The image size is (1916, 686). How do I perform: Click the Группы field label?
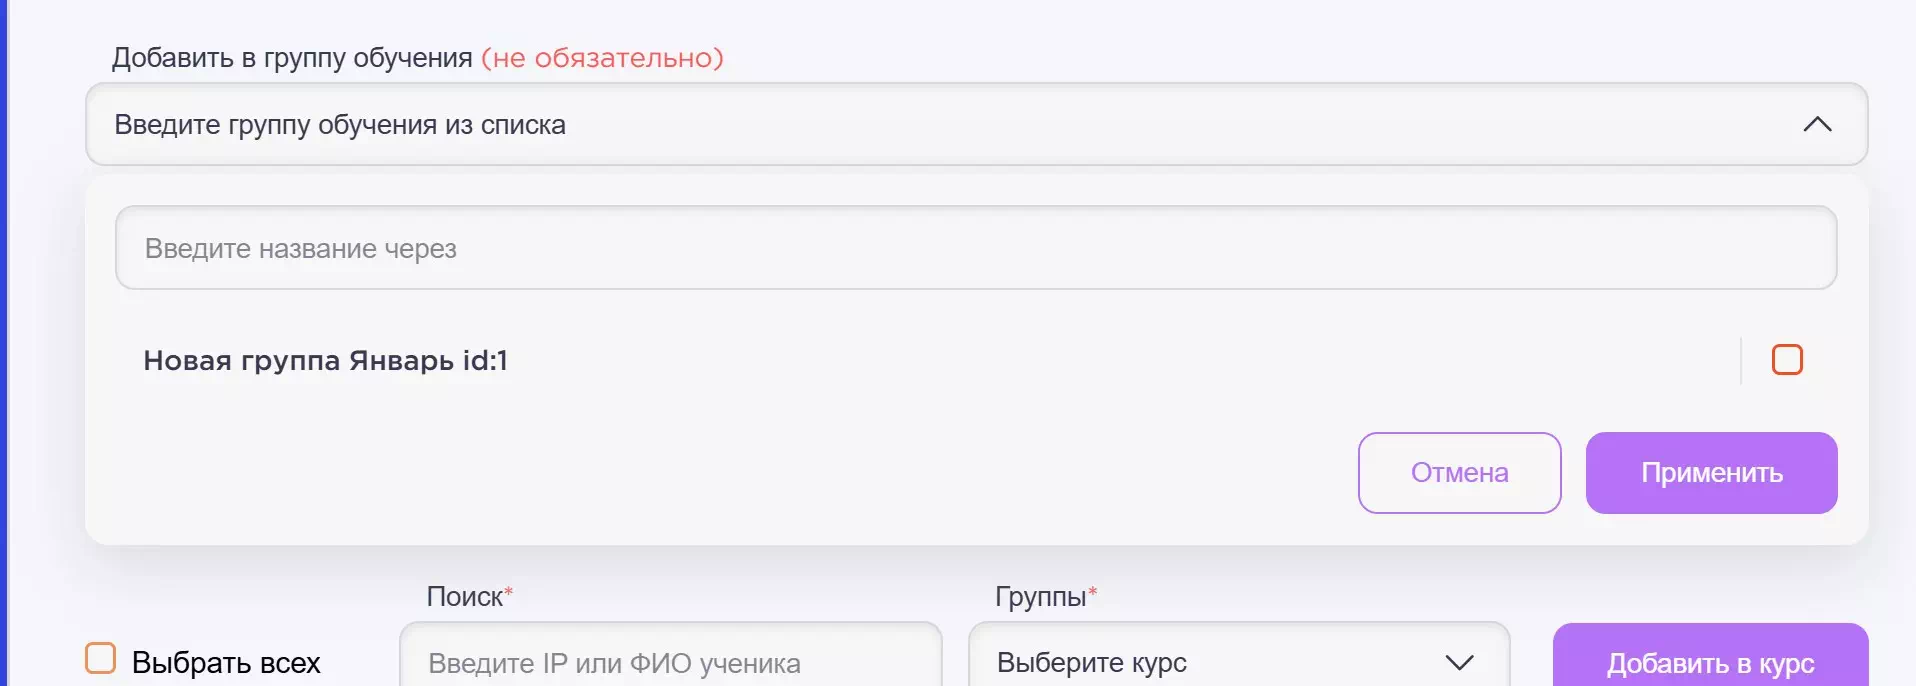point(1040,597)
